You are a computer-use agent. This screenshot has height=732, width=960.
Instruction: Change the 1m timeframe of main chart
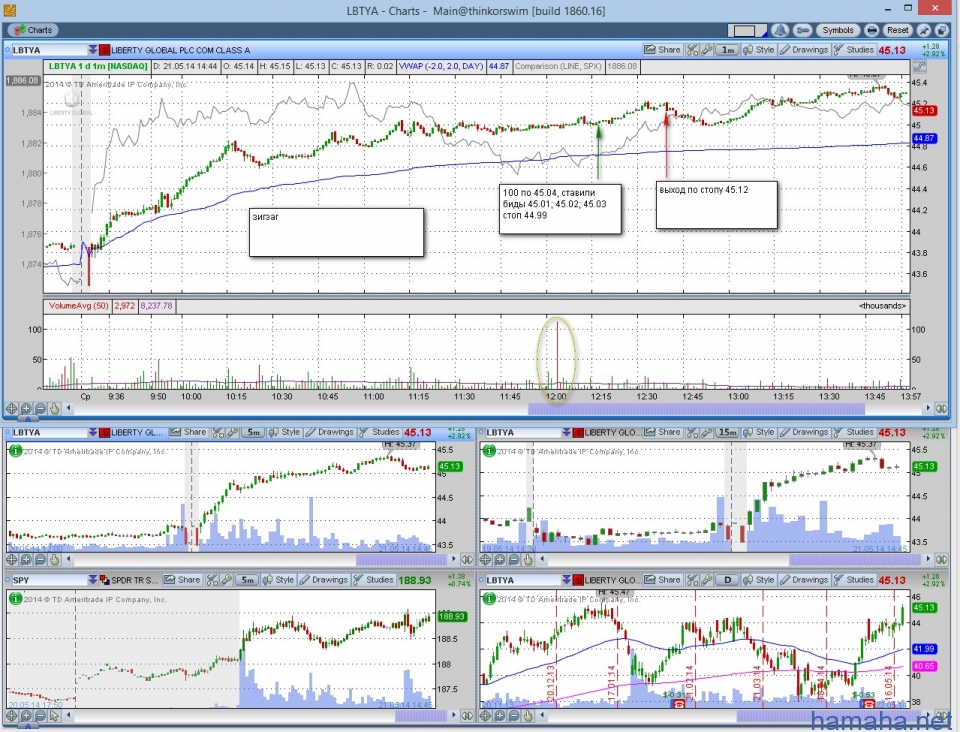(x=727, y=50)
